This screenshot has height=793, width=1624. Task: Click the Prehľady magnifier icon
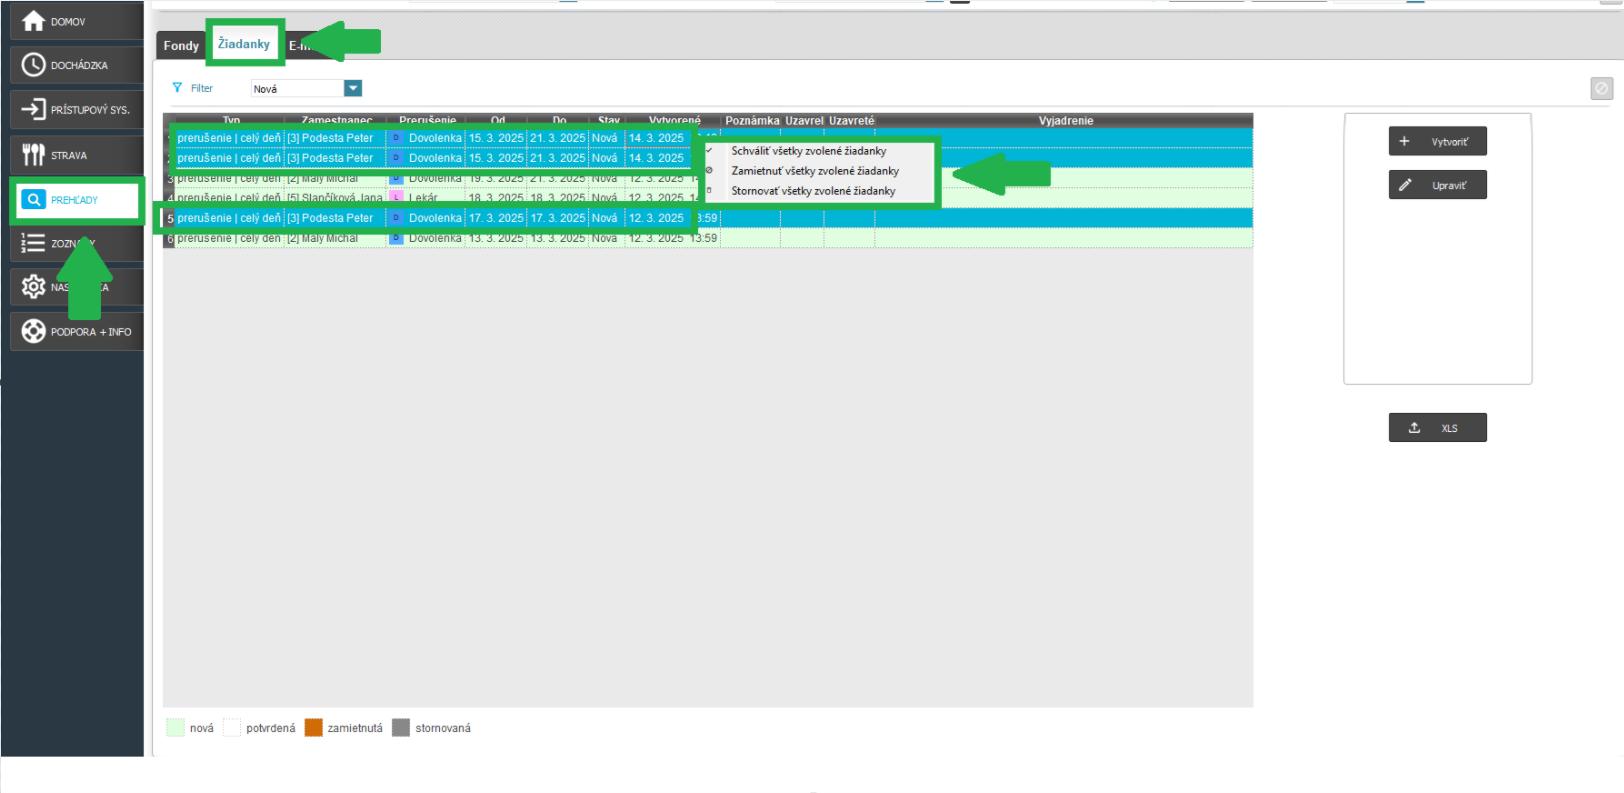tap(34, 200)
